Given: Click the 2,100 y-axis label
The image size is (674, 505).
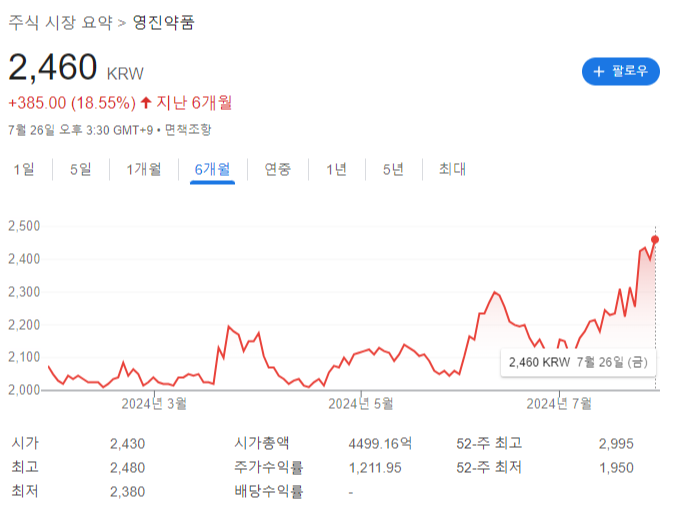Looking at the screenshot, I should [x=24, y=357].
